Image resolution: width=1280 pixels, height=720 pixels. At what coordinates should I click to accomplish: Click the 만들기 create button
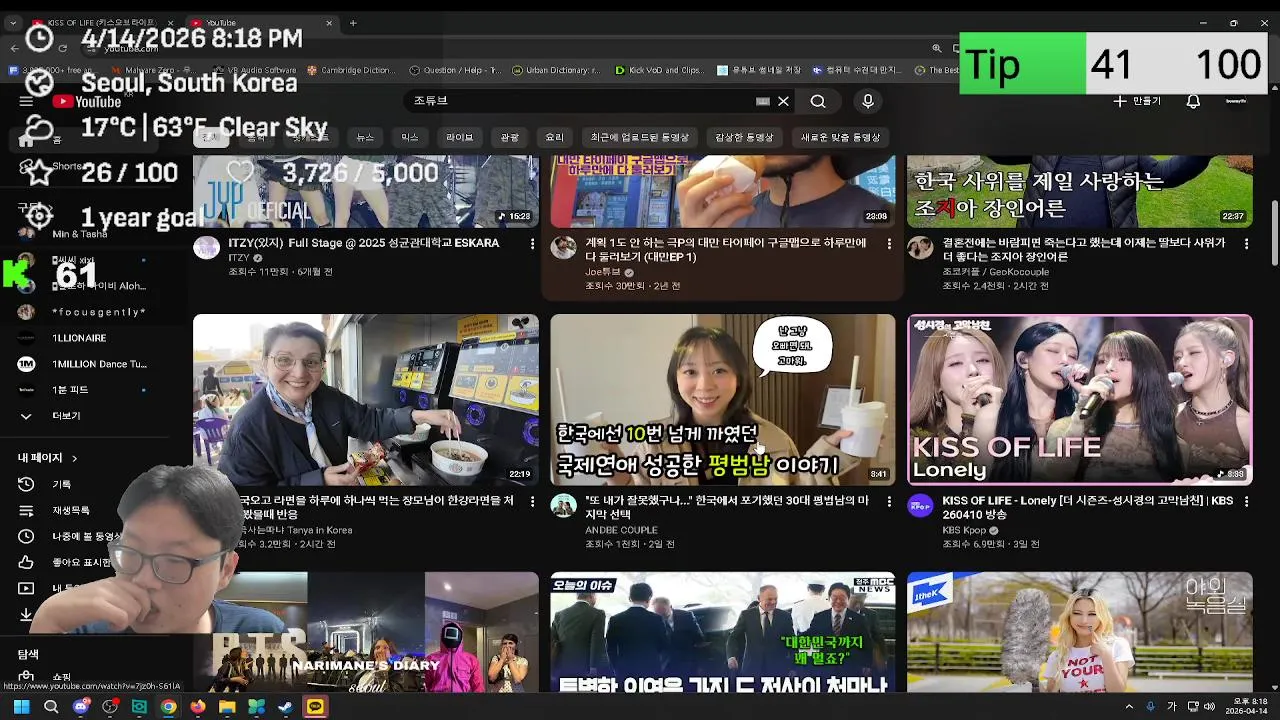coord(1137,101)
